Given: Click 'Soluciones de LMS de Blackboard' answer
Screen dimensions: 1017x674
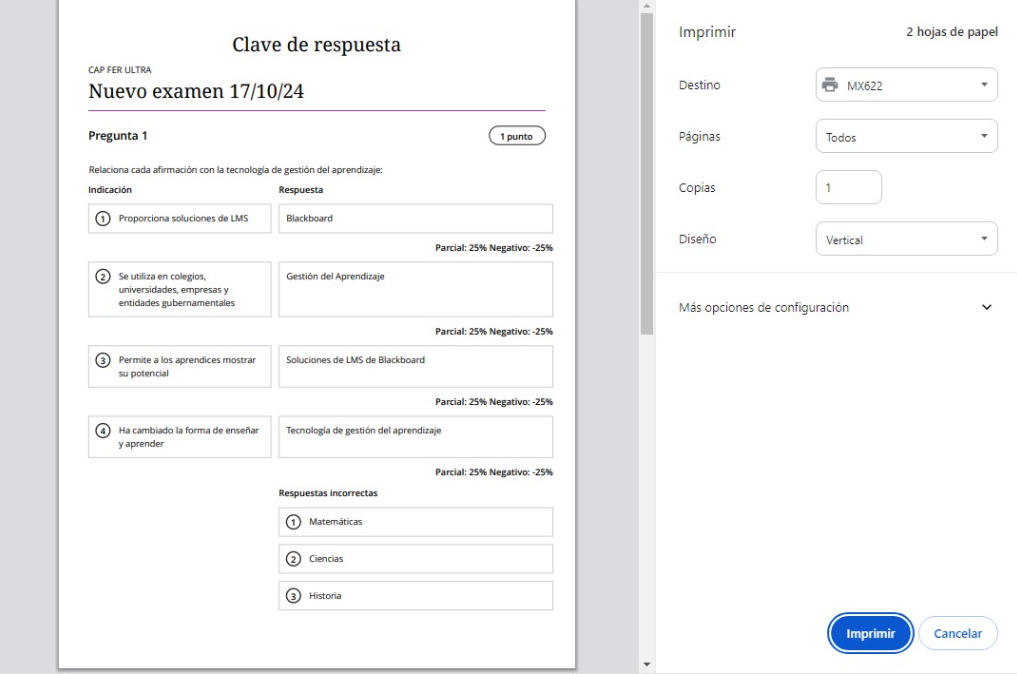Looking at the screenshot, I should (416, 367).
